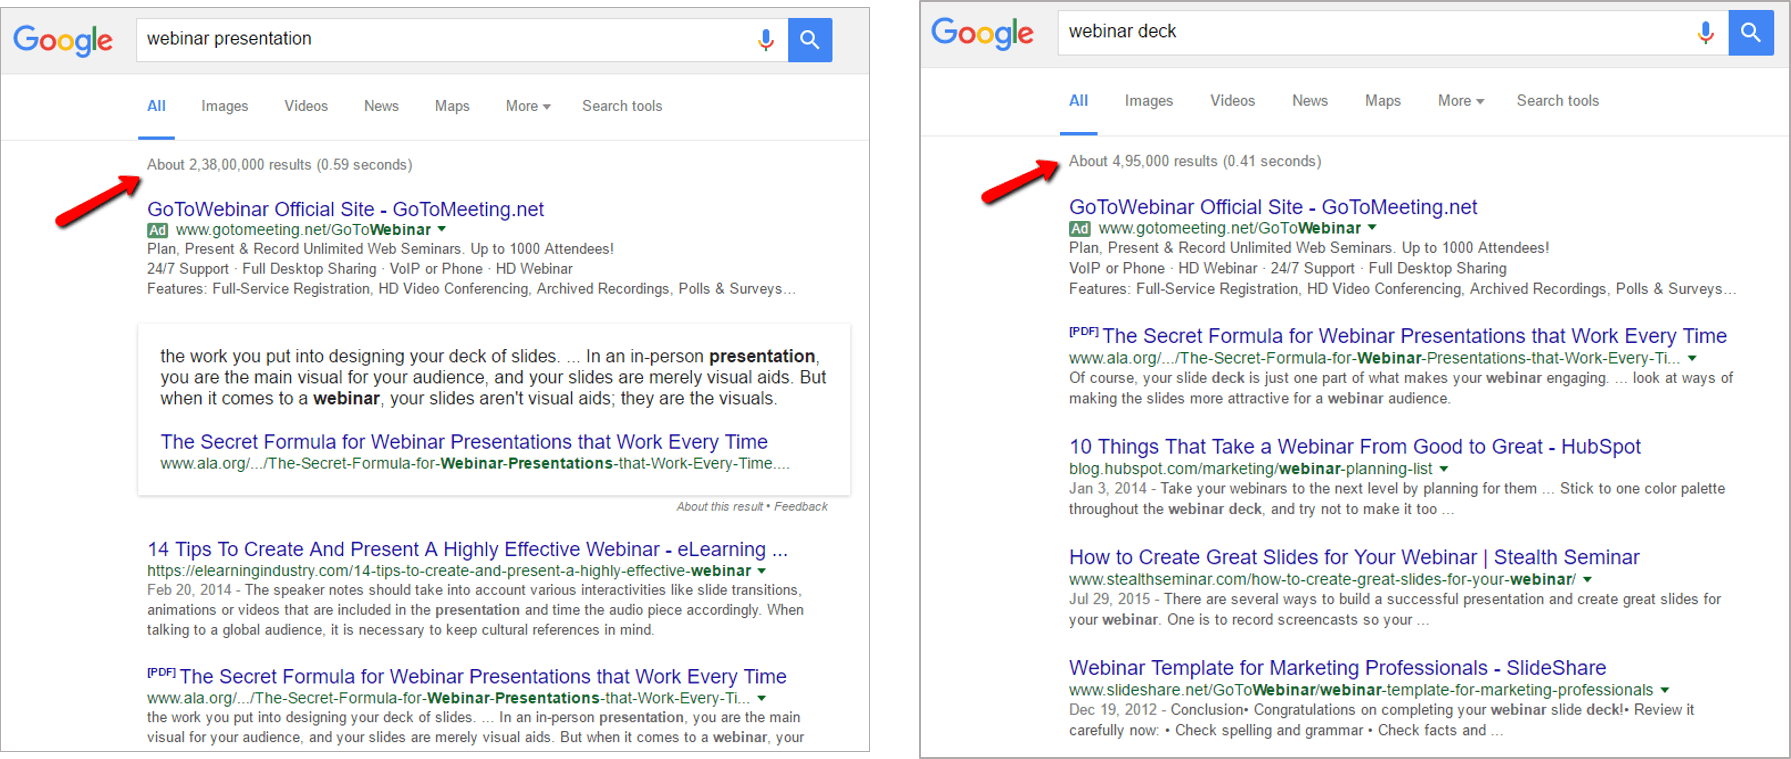Open the News tab in the webinar presentation window
1791x759 pixels.
click(x=381, y=106)
